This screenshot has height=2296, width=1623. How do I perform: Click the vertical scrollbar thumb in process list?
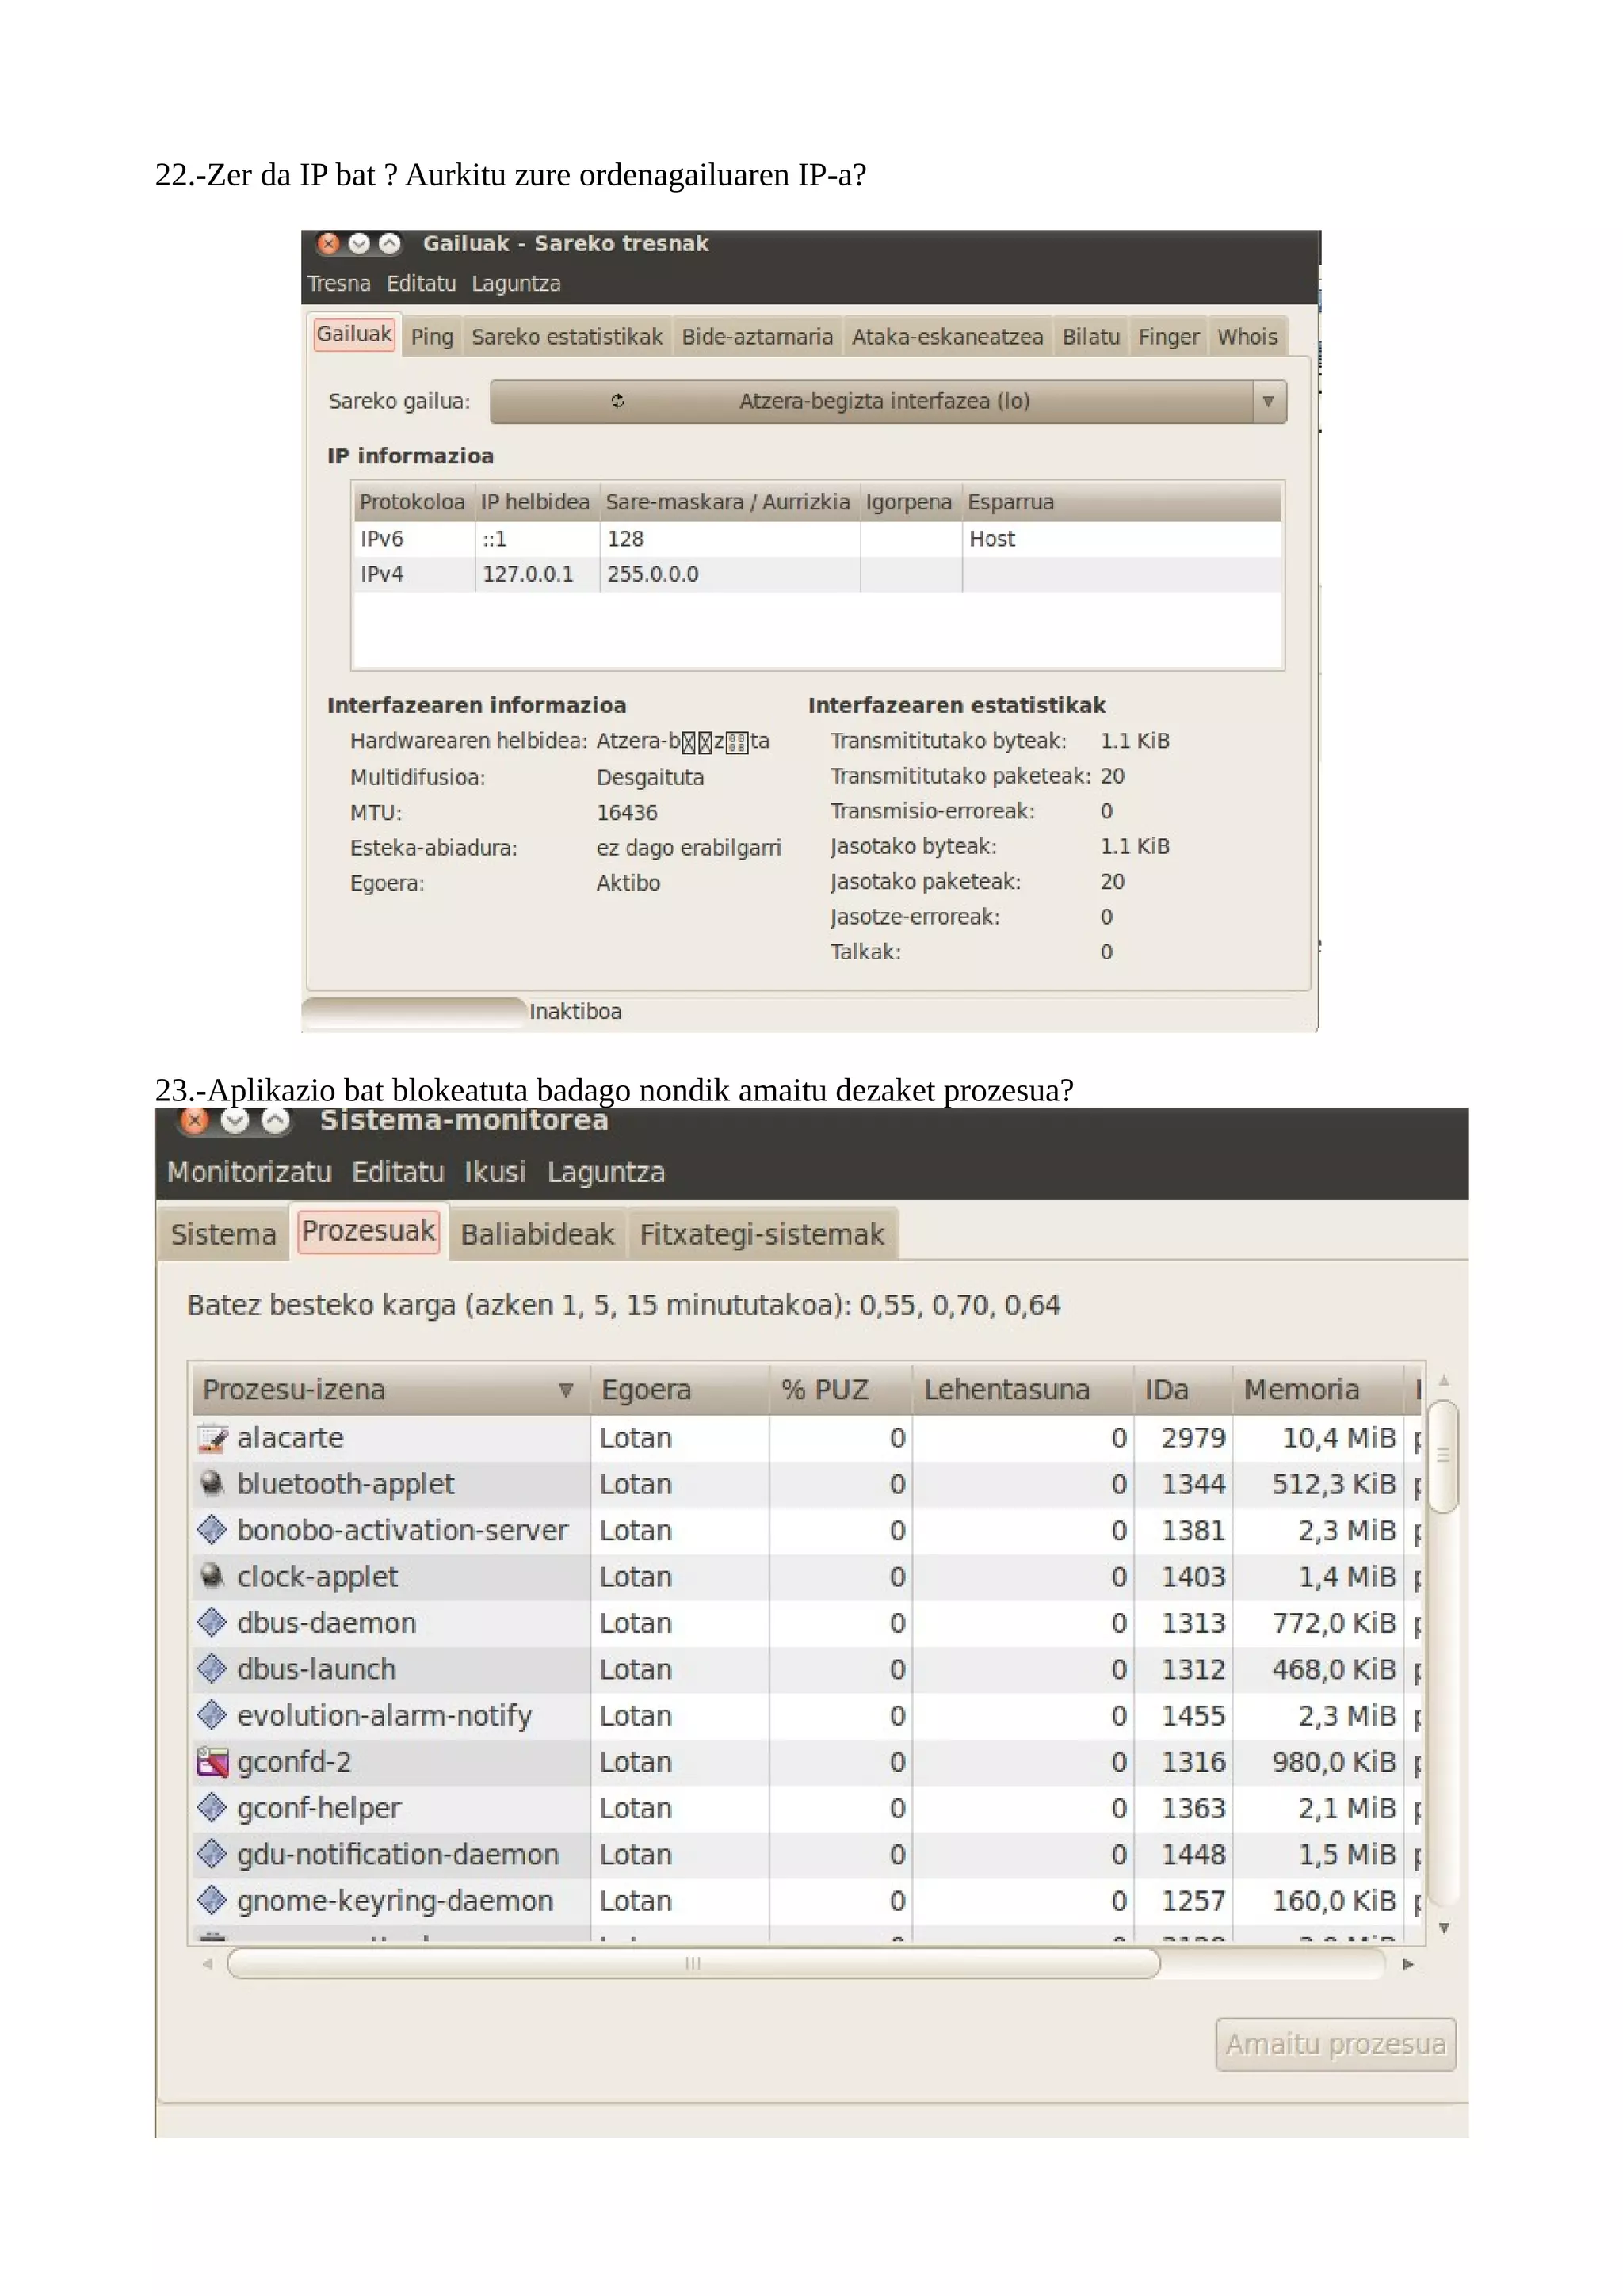click(1443, 1457)
